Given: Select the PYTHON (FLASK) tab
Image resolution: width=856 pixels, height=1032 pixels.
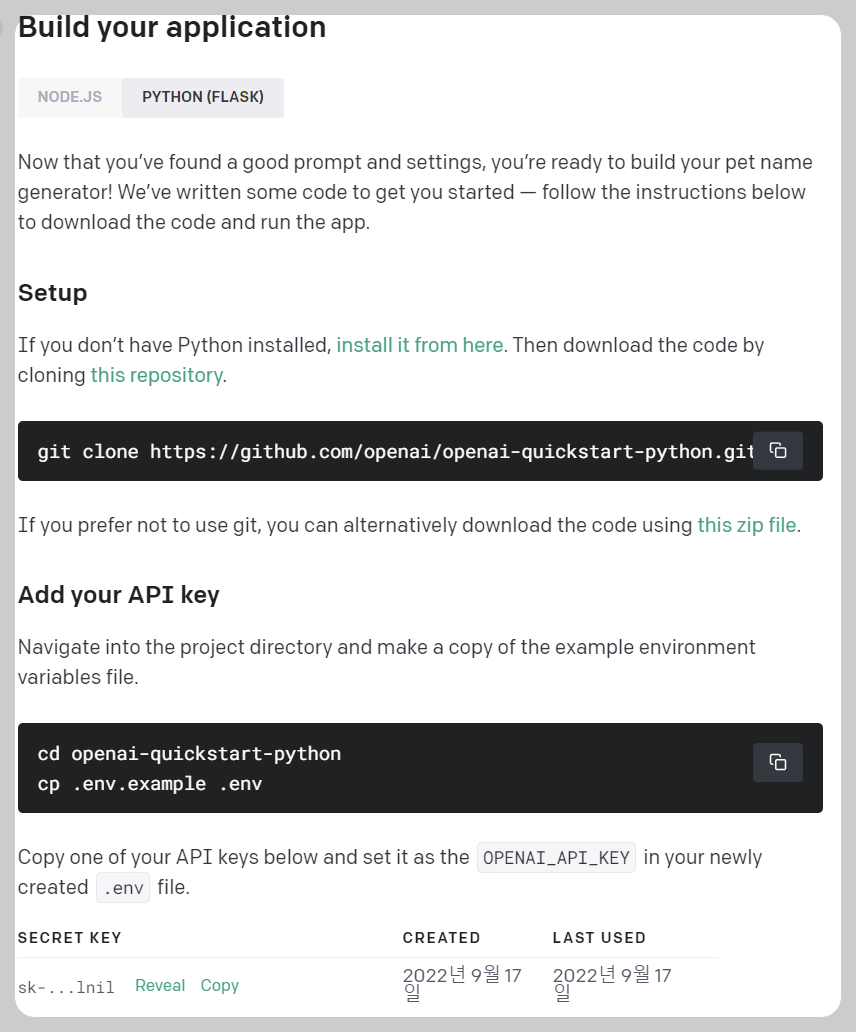Looking at the screenshot, I should click(202, 97).
